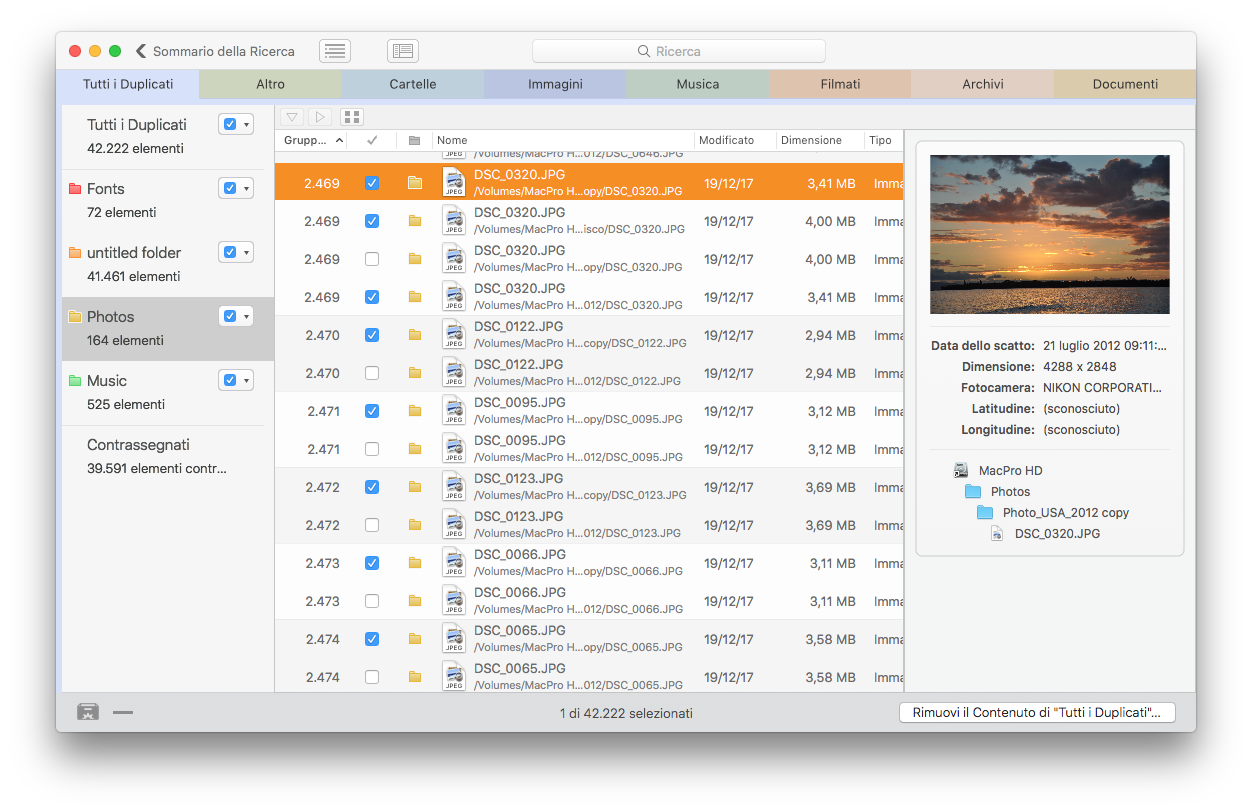Uncheck the selected DSC_0320.JPG duplicate
Image resolution: width=1252 pixels, height=812 pixels.
pos(371,182)
